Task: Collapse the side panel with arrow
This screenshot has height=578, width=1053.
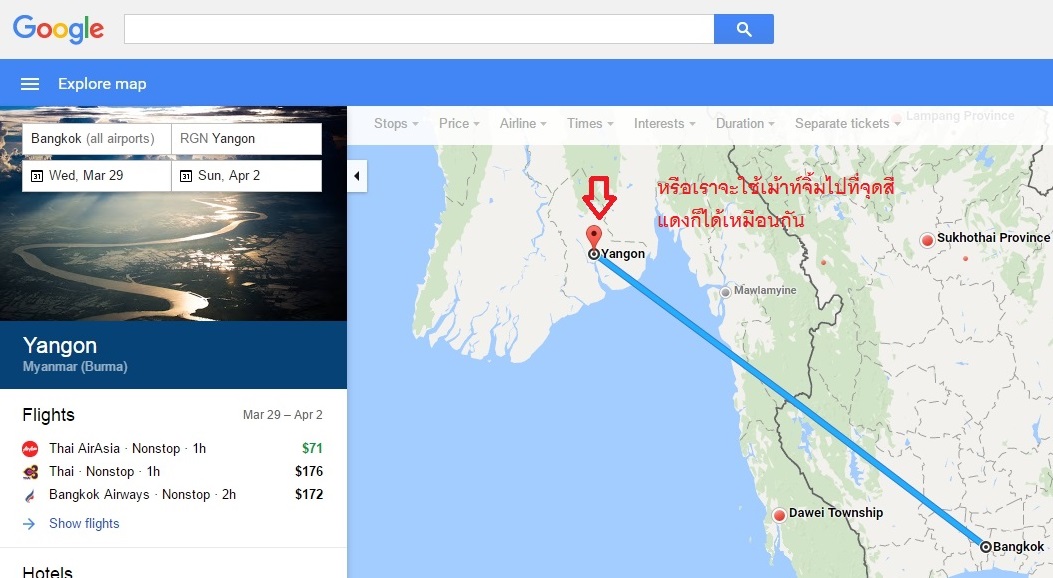Action: pyautogui.click(x=357, y=176)
